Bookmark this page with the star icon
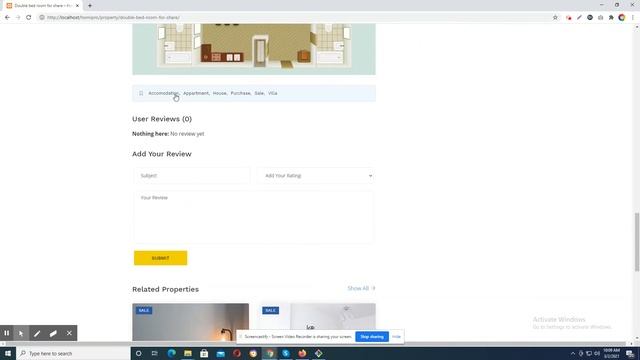The height and width of the screenshot is (360, 640). (x=555, y=18)
